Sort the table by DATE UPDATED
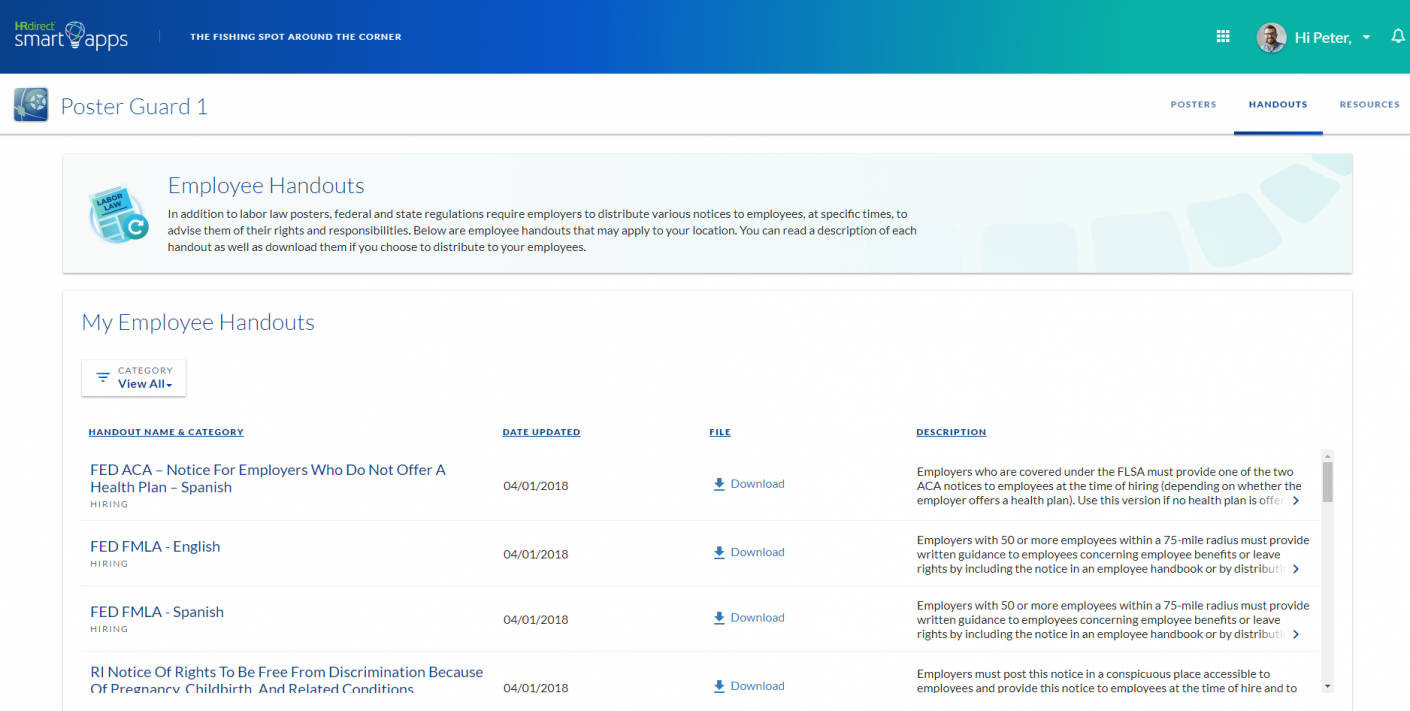 [541, 431]
